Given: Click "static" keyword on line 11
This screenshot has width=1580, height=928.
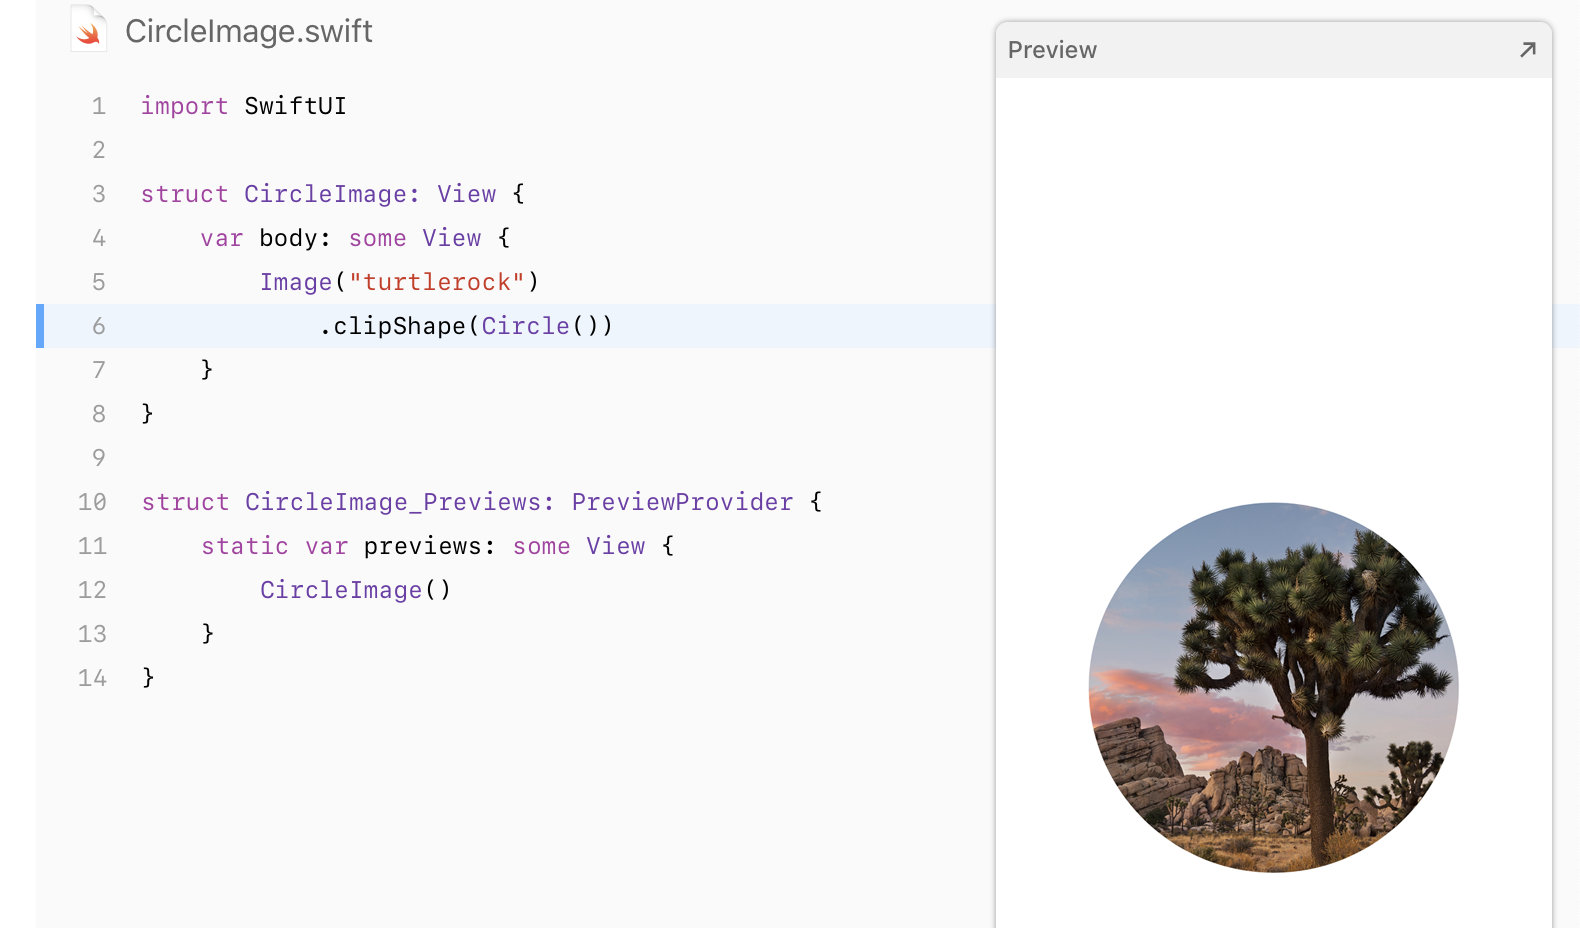Looking at the screenshot, I should 245,546.
